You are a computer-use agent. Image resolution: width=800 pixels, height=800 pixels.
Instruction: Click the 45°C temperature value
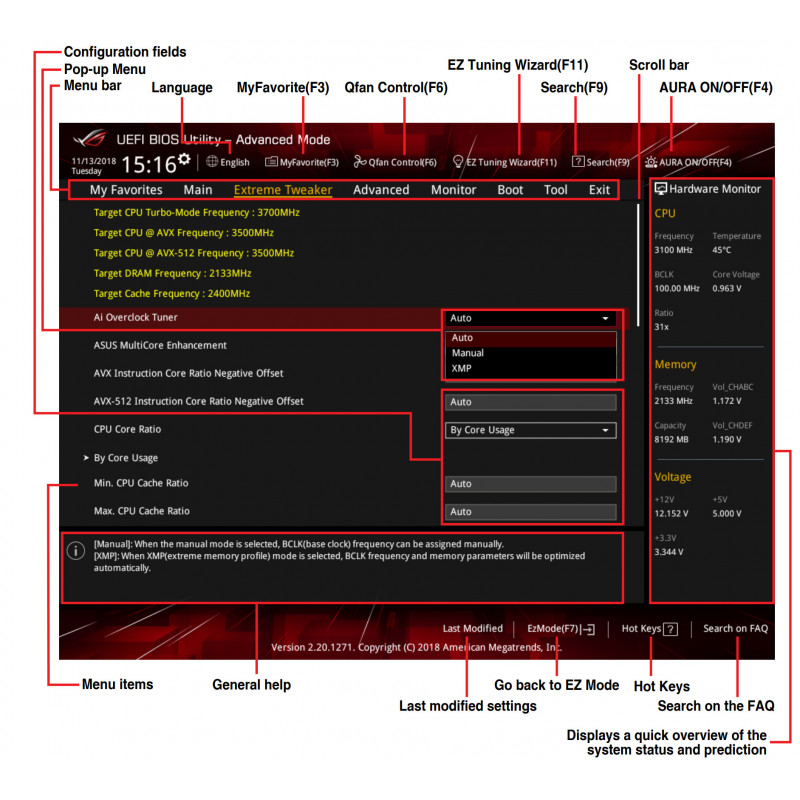click(x=722, y=250)
